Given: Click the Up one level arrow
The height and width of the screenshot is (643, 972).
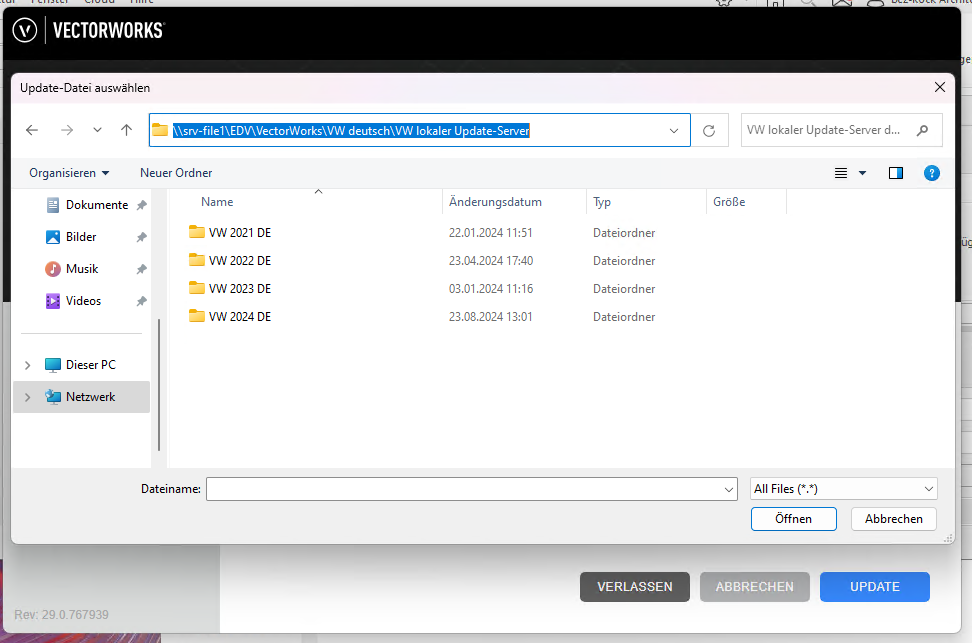Looking at the screenshot, I should click(x=126, y=130).
